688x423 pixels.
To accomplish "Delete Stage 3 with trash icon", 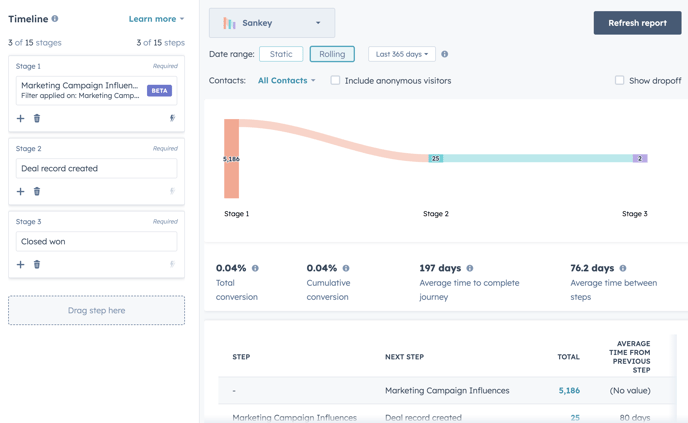I will [x=37, y=264].
